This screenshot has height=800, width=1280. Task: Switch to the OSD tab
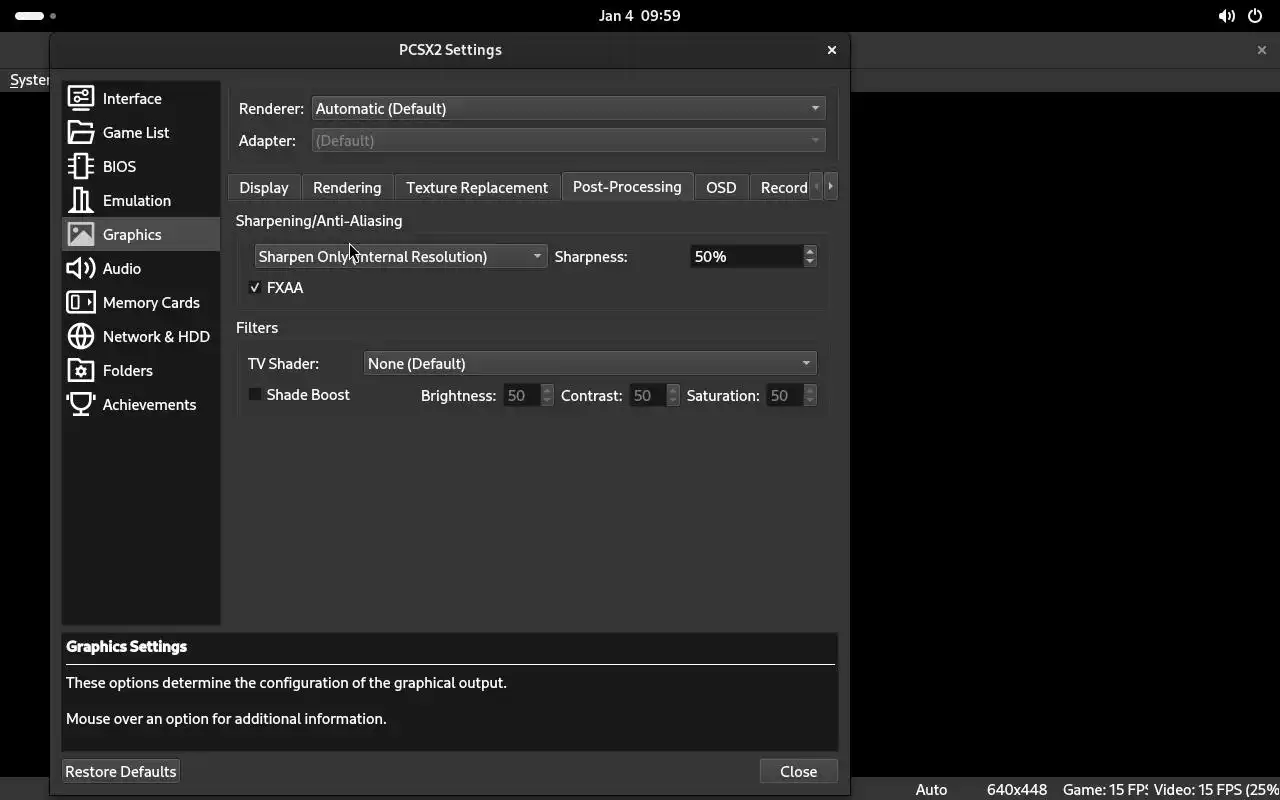721,187
